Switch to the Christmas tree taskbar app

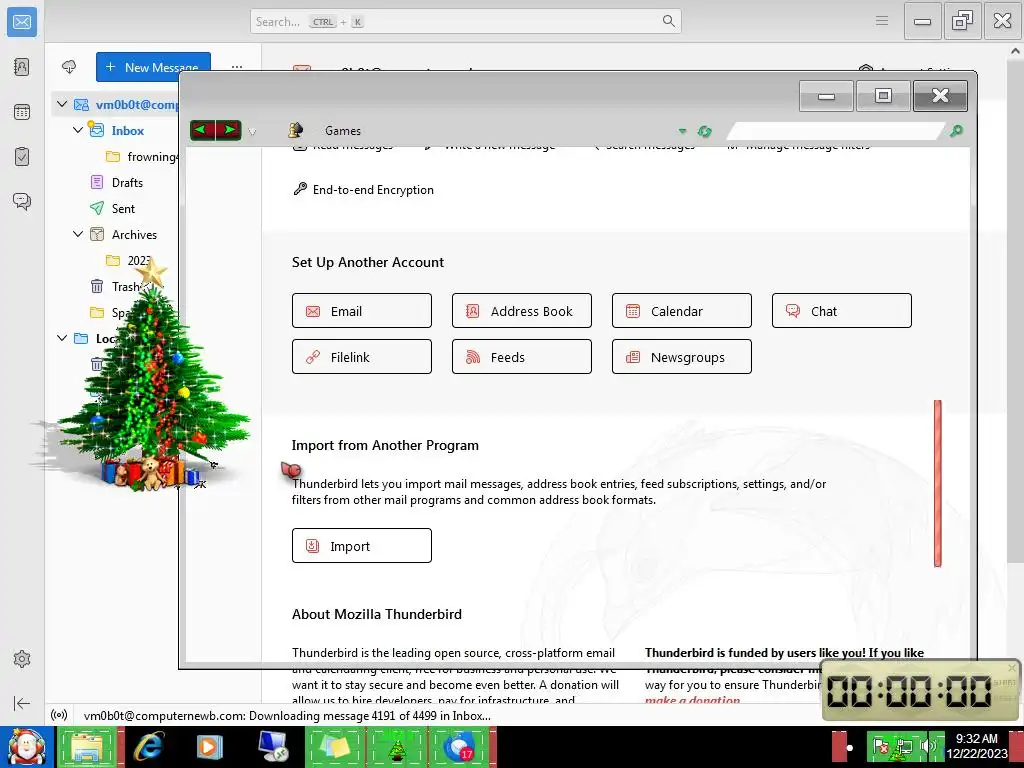397,747
